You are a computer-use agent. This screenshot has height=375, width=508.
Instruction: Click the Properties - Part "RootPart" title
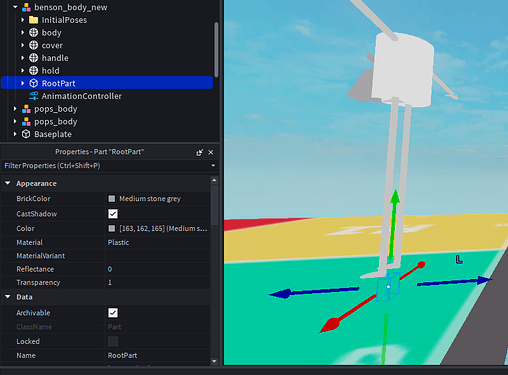click(x=99, y=152)
